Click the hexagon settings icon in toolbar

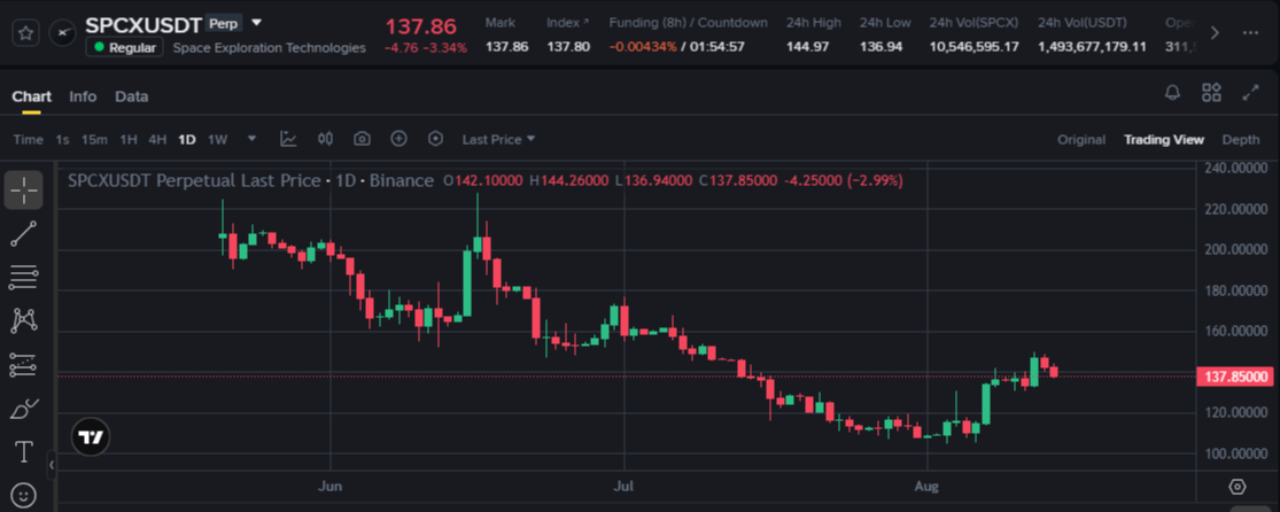click(435, 139)
